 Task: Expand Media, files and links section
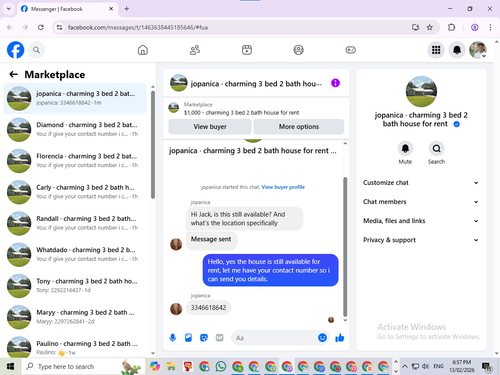pos(421,221)
